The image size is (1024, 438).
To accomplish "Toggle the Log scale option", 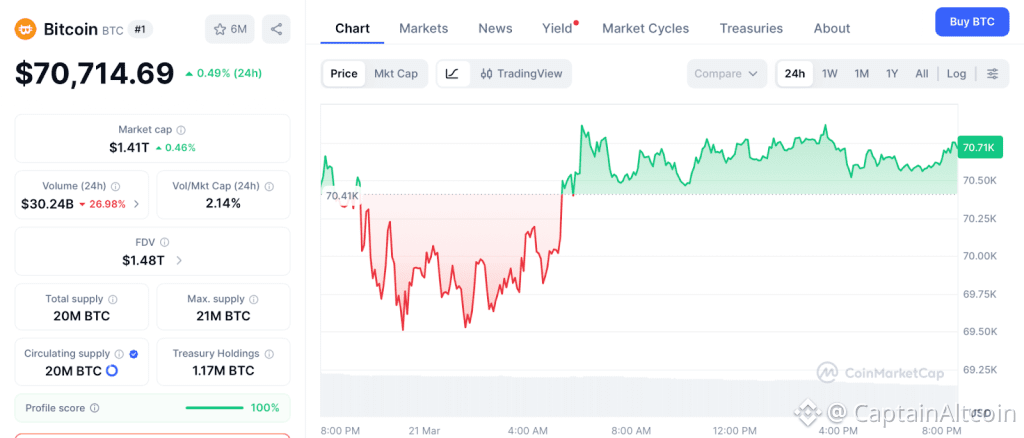I will 957,74.
